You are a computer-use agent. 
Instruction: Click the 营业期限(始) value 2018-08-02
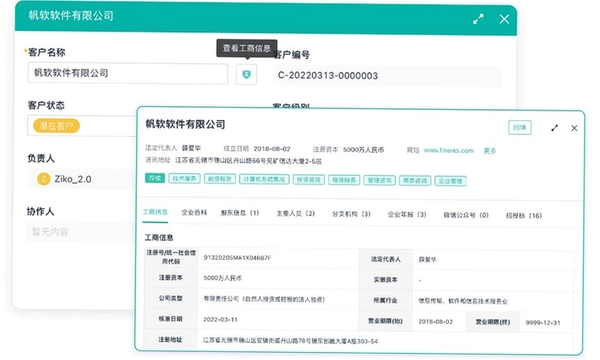pyautogui.click(x=435, y=322)
